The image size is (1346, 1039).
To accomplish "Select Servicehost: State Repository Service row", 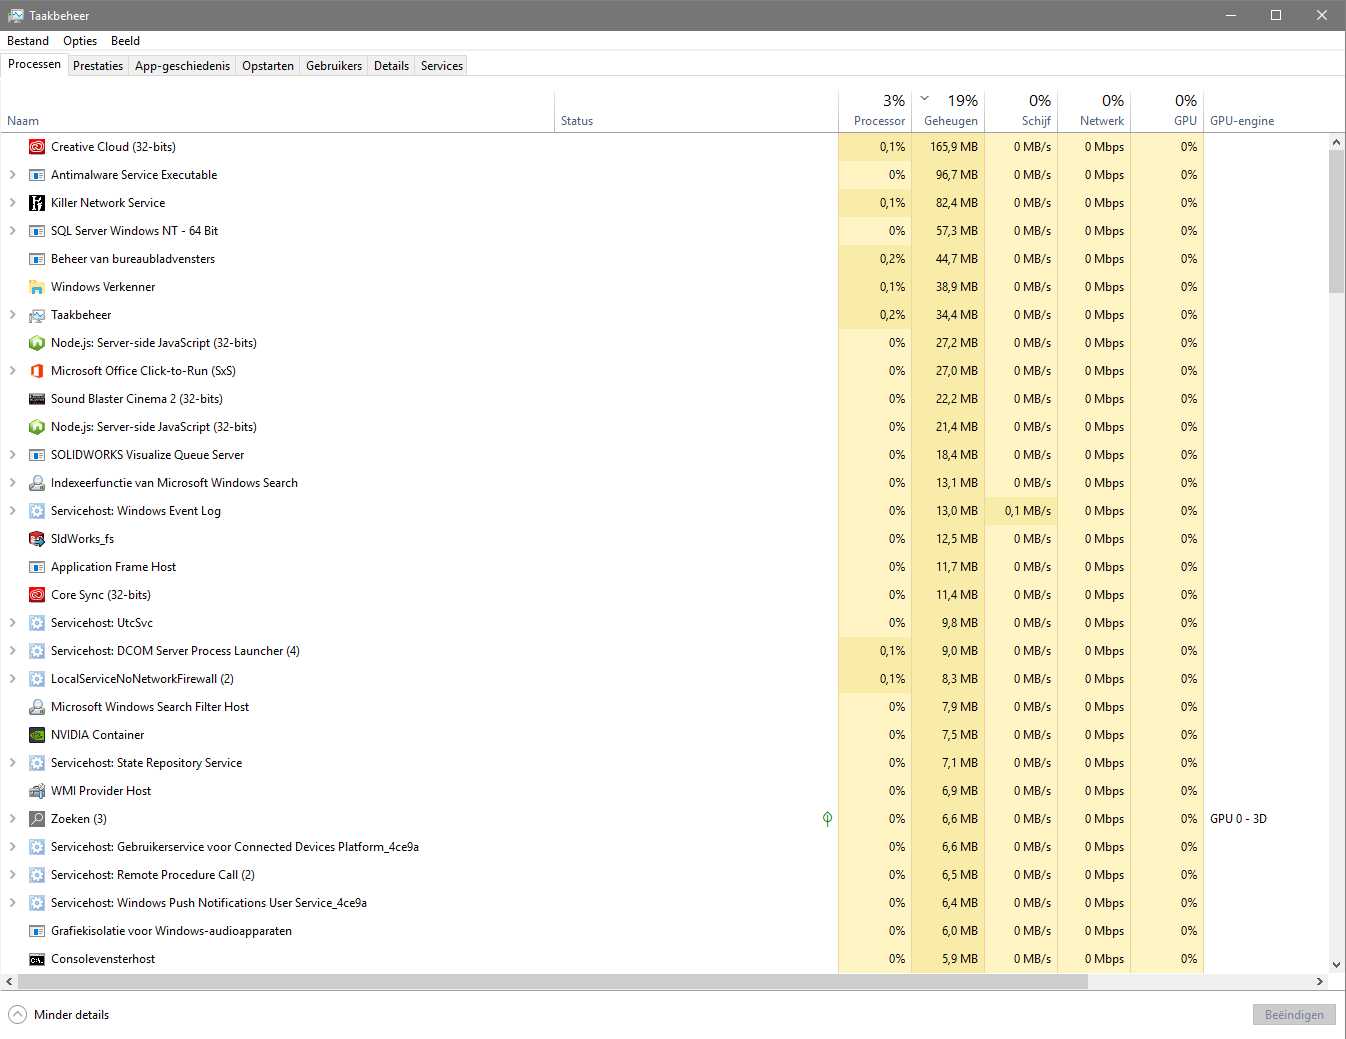I will (x=664, y=763).
